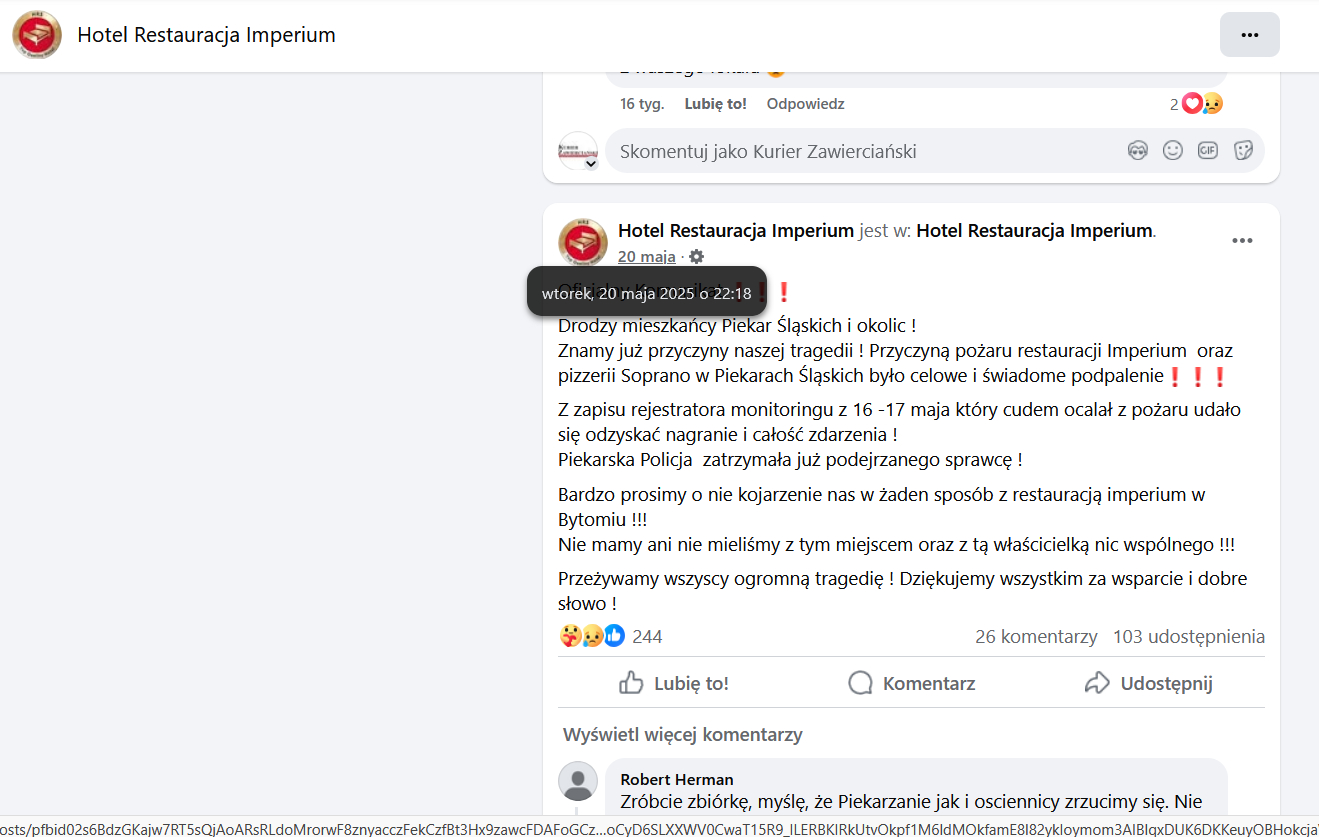Like the comment from 16 weeks ago
This screenshot has height=837, width=1319.
coord(715,104)
